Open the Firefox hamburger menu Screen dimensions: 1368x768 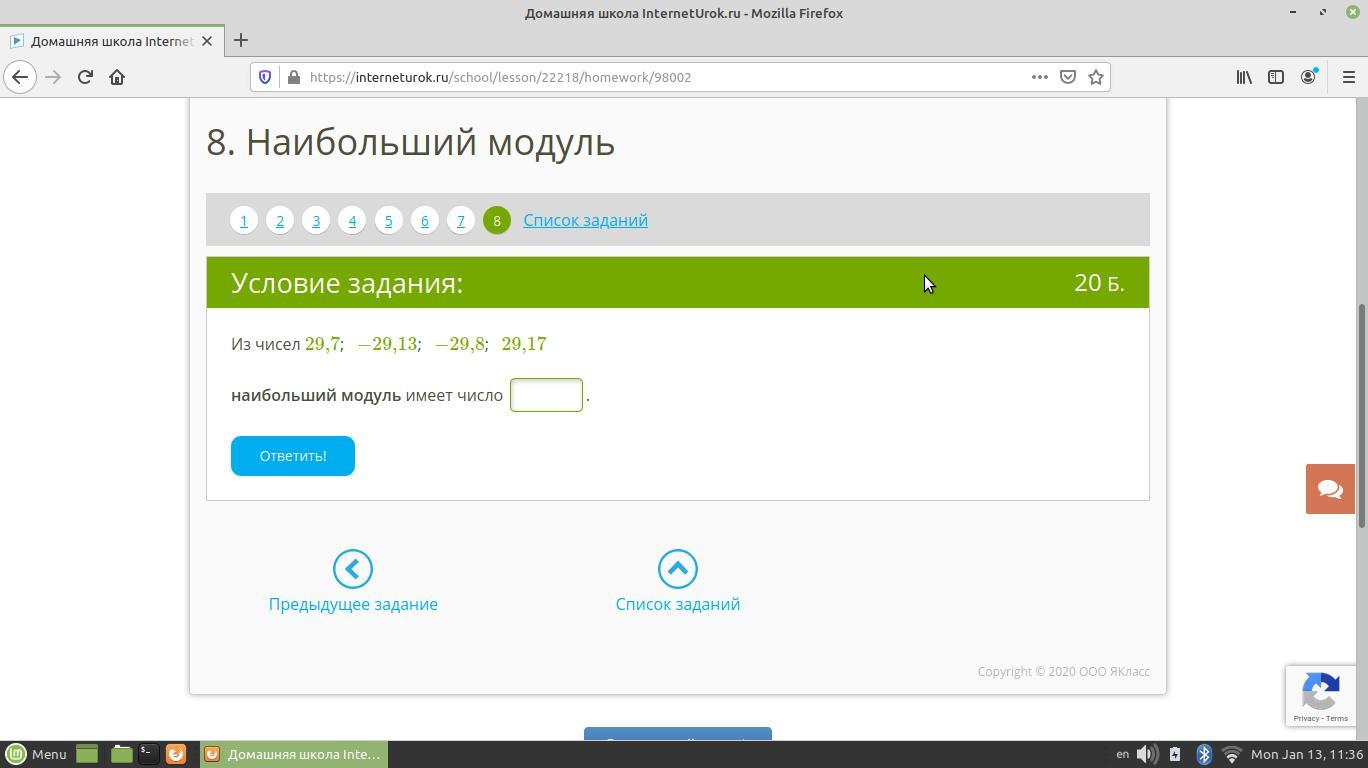(x=1348, y=77)
